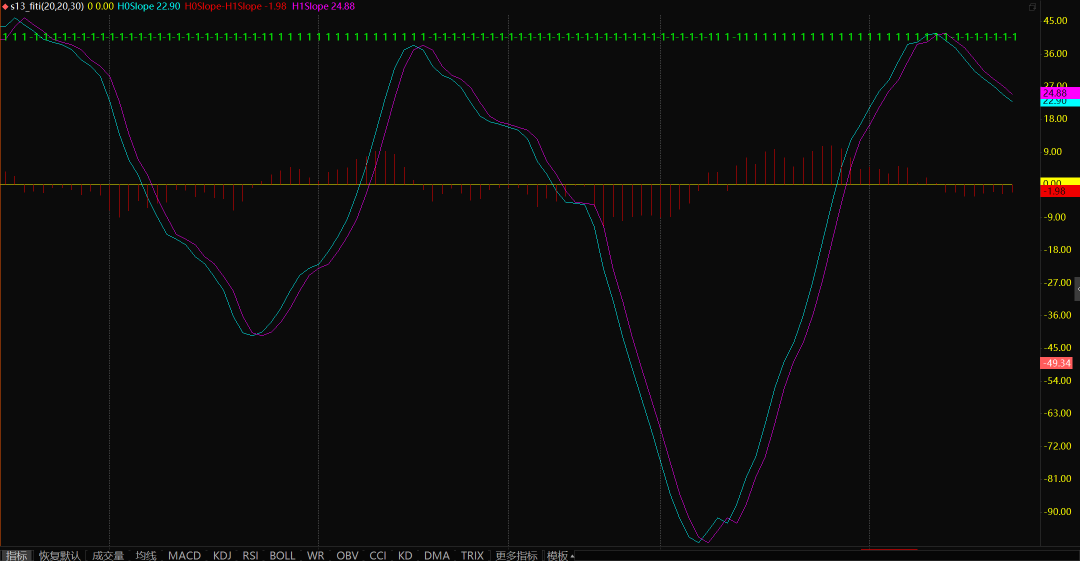Switch to DMA indicator
This screenshot has width=1080, height=561.
point(437,555)
